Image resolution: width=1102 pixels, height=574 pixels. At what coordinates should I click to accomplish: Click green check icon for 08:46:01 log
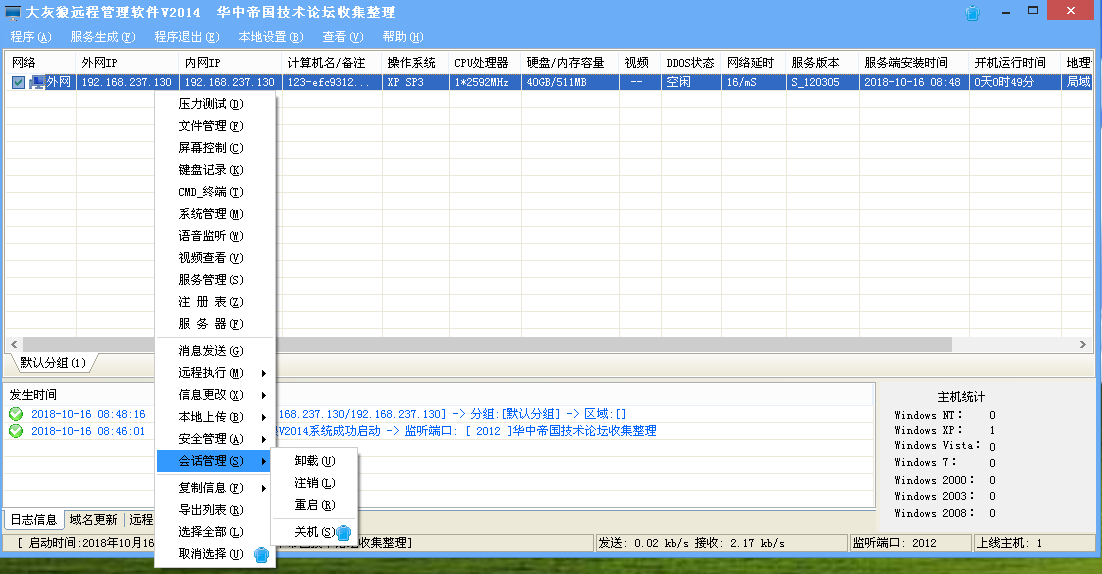coord(16,431)
